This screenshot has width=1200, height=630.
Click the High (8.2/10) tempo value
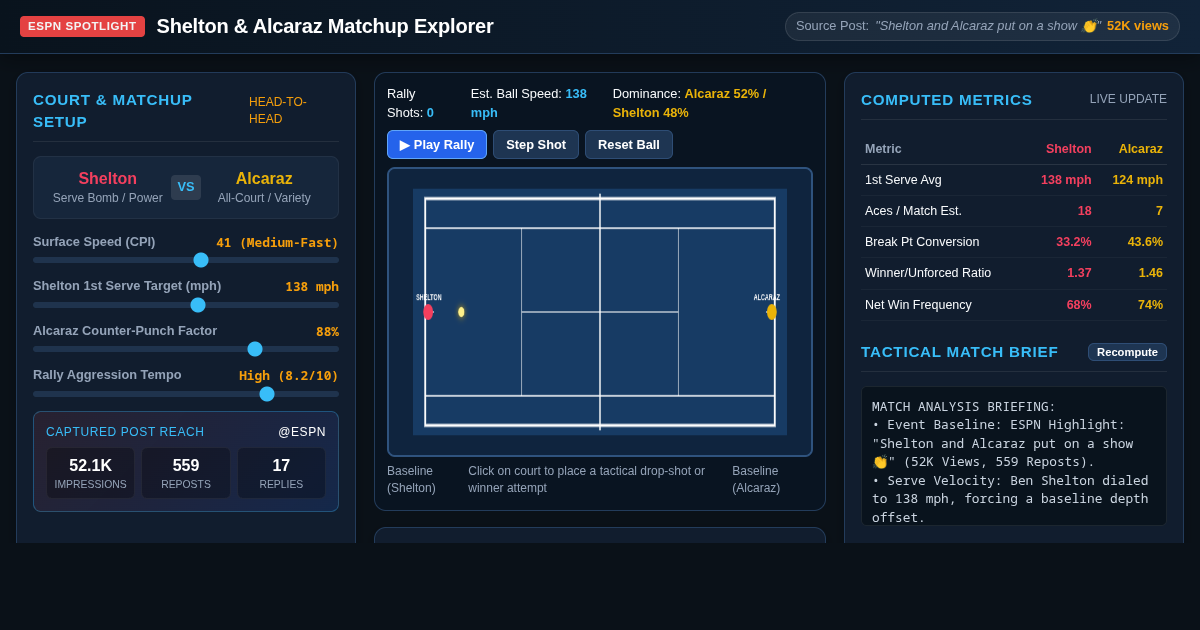tap(289, 376)
